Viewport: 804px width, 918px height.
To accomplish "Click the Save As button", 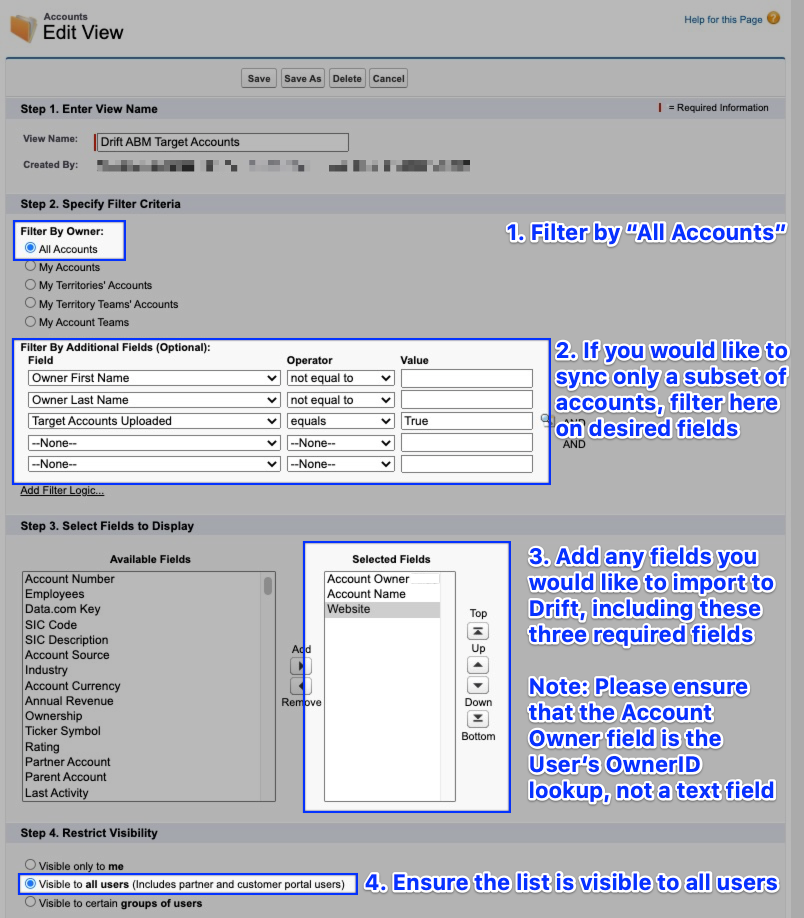I will pyautogui.click(x=303, y=78).
